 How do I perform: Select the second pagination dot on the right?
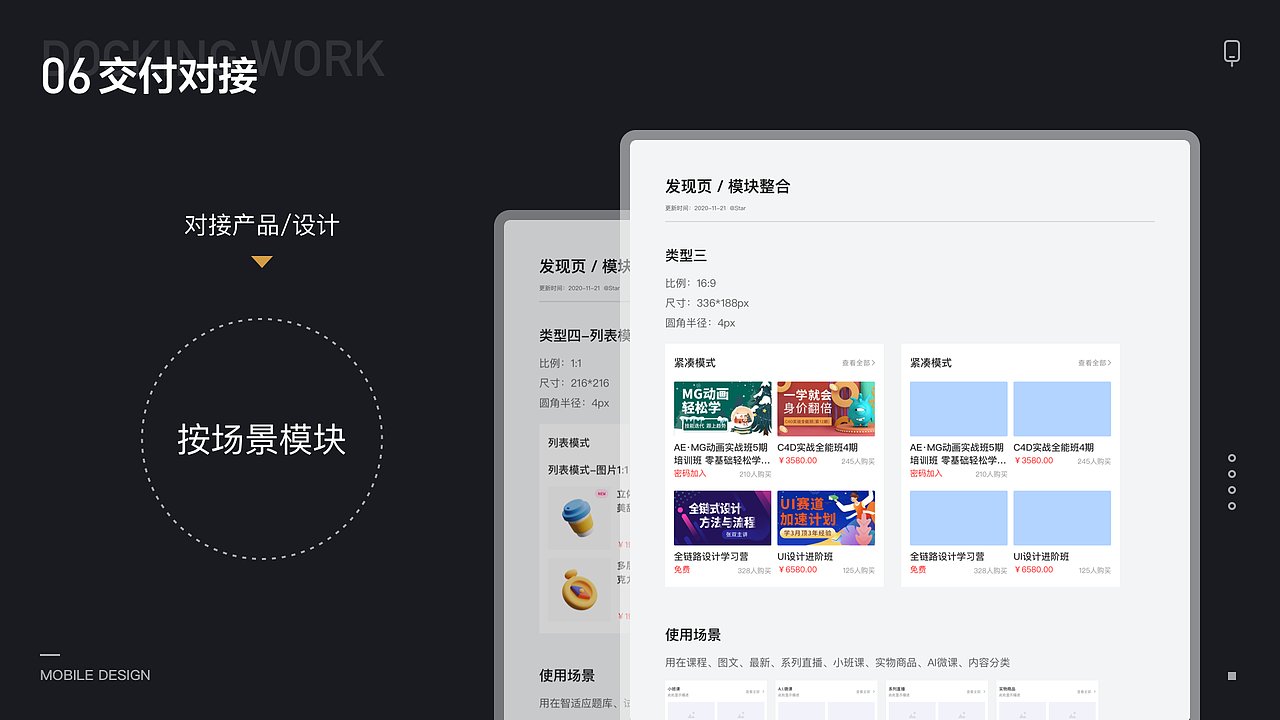(x=1232, y=474)
